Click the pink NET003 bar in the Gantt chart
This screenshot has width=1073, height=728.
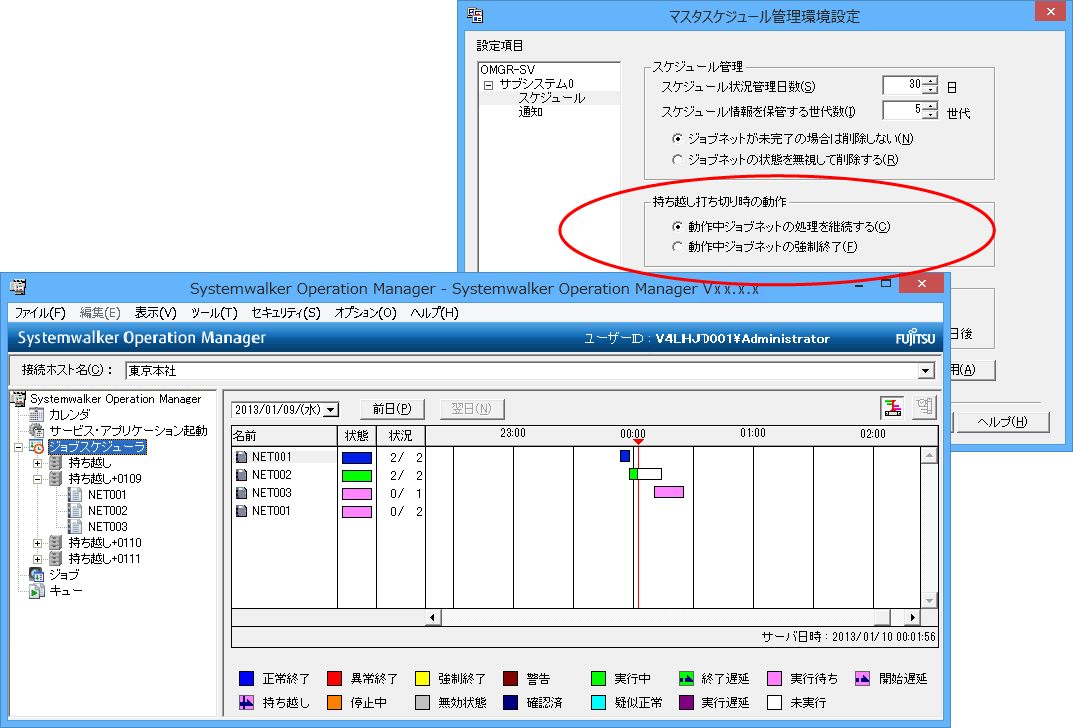669,492
